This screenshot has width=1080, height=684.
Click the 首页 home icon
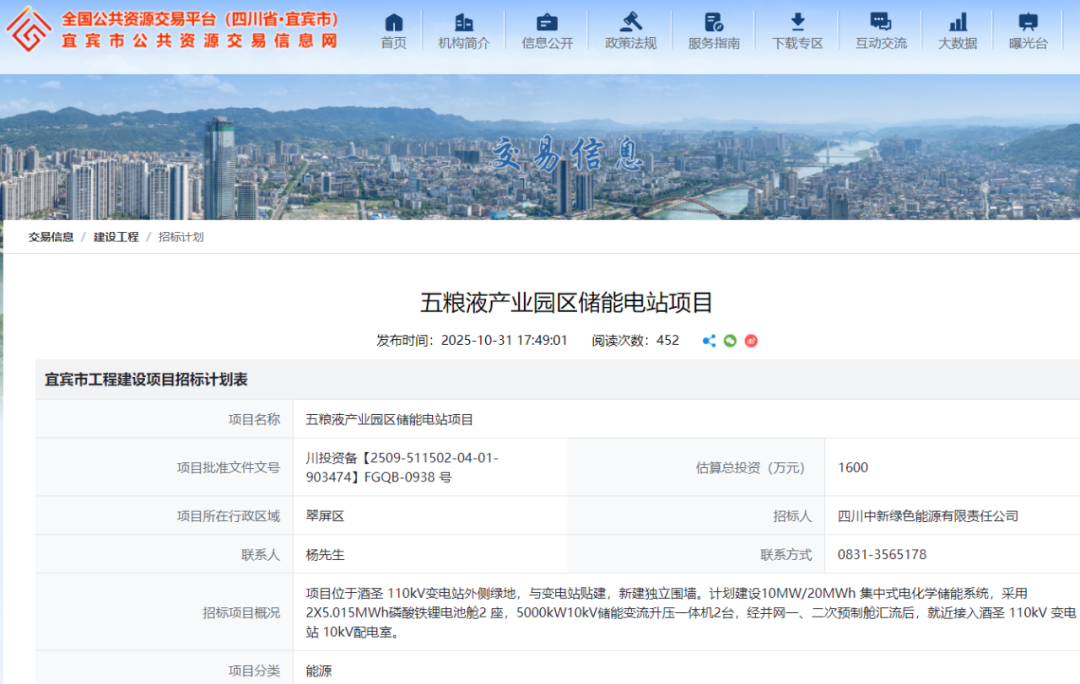pyautogui.click(x=394, y=22)
